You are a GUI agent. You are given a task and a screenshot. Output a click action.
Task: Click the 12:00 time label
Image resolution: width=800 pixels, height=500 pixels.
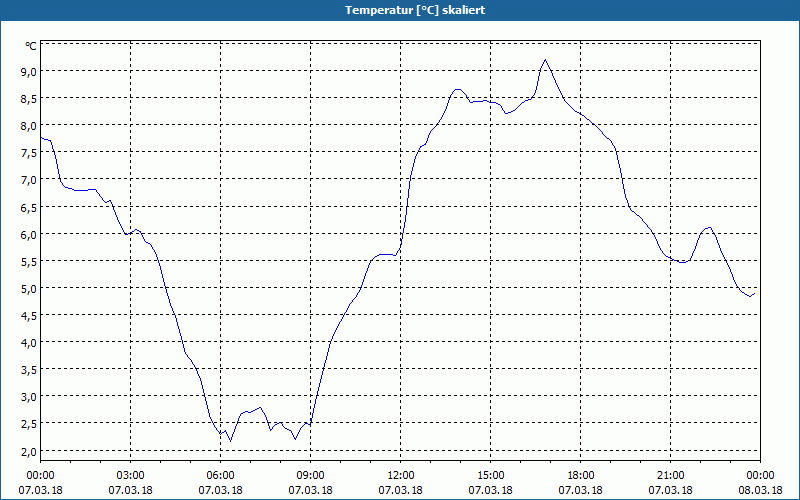401,476
